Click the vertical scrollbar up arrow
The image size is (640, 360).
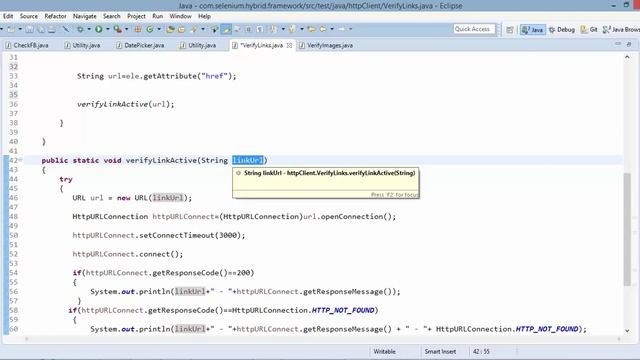(x=627, y=57)
